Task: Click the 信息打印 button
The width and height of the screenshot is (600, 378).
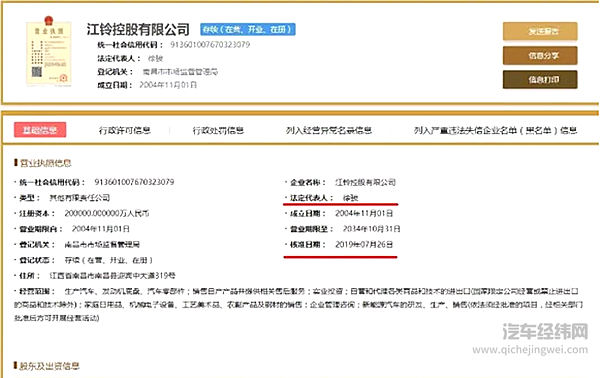Action: 540,80
